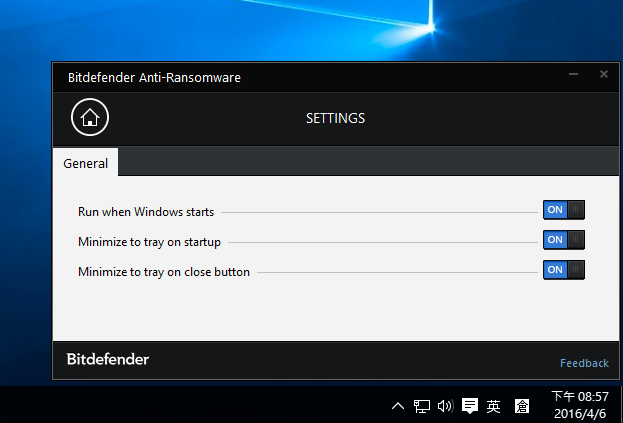This screenshot has width=623, height=423.
Task: Go to the home screen via house icon
Action: coord(90,117)
